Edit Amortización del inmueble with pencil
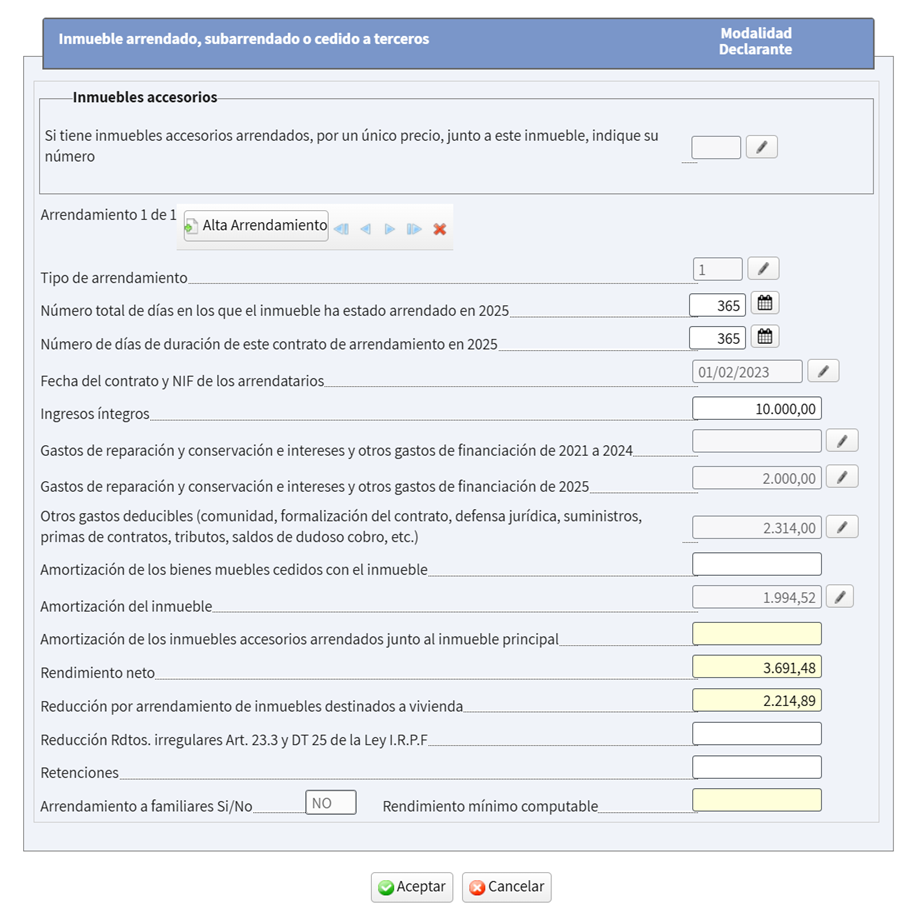The height and width of the screenshot is (917, 917). pos(840,597)
